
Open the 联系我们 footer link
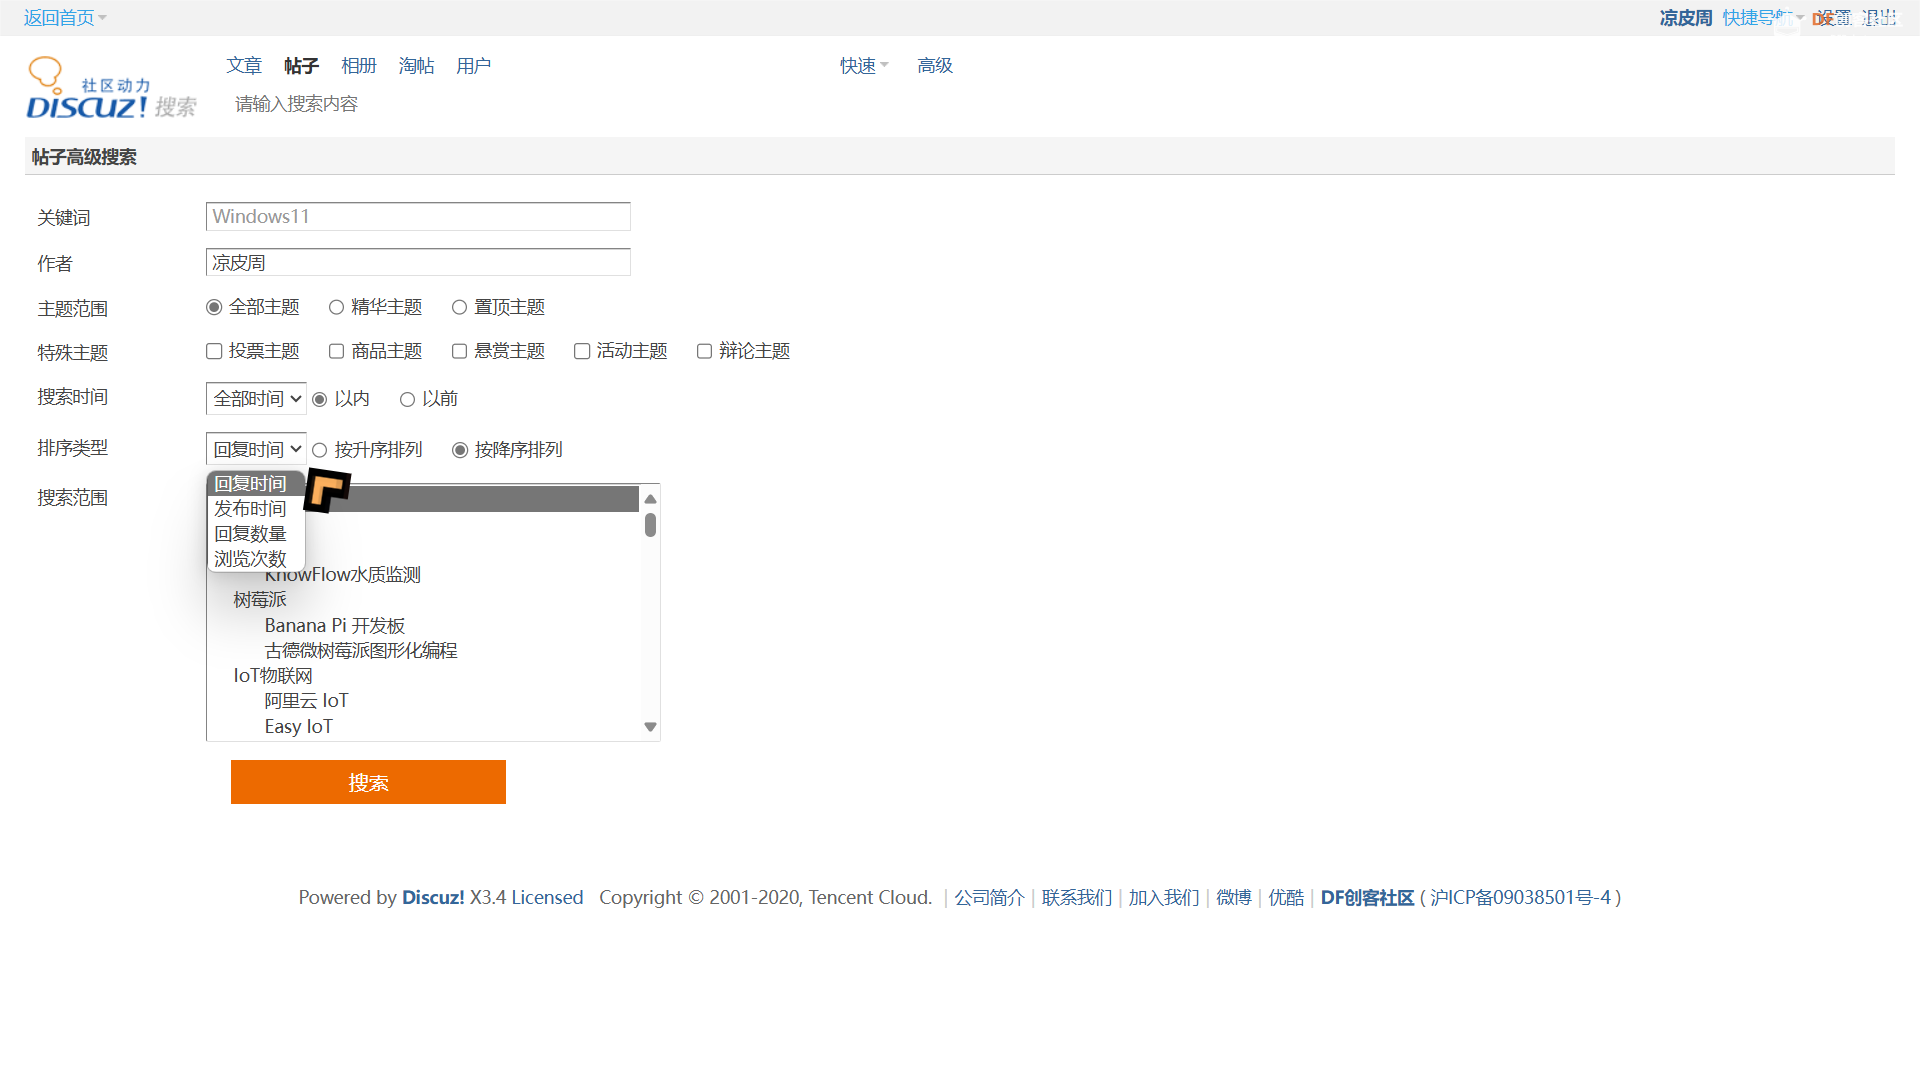click(1077, 898)
